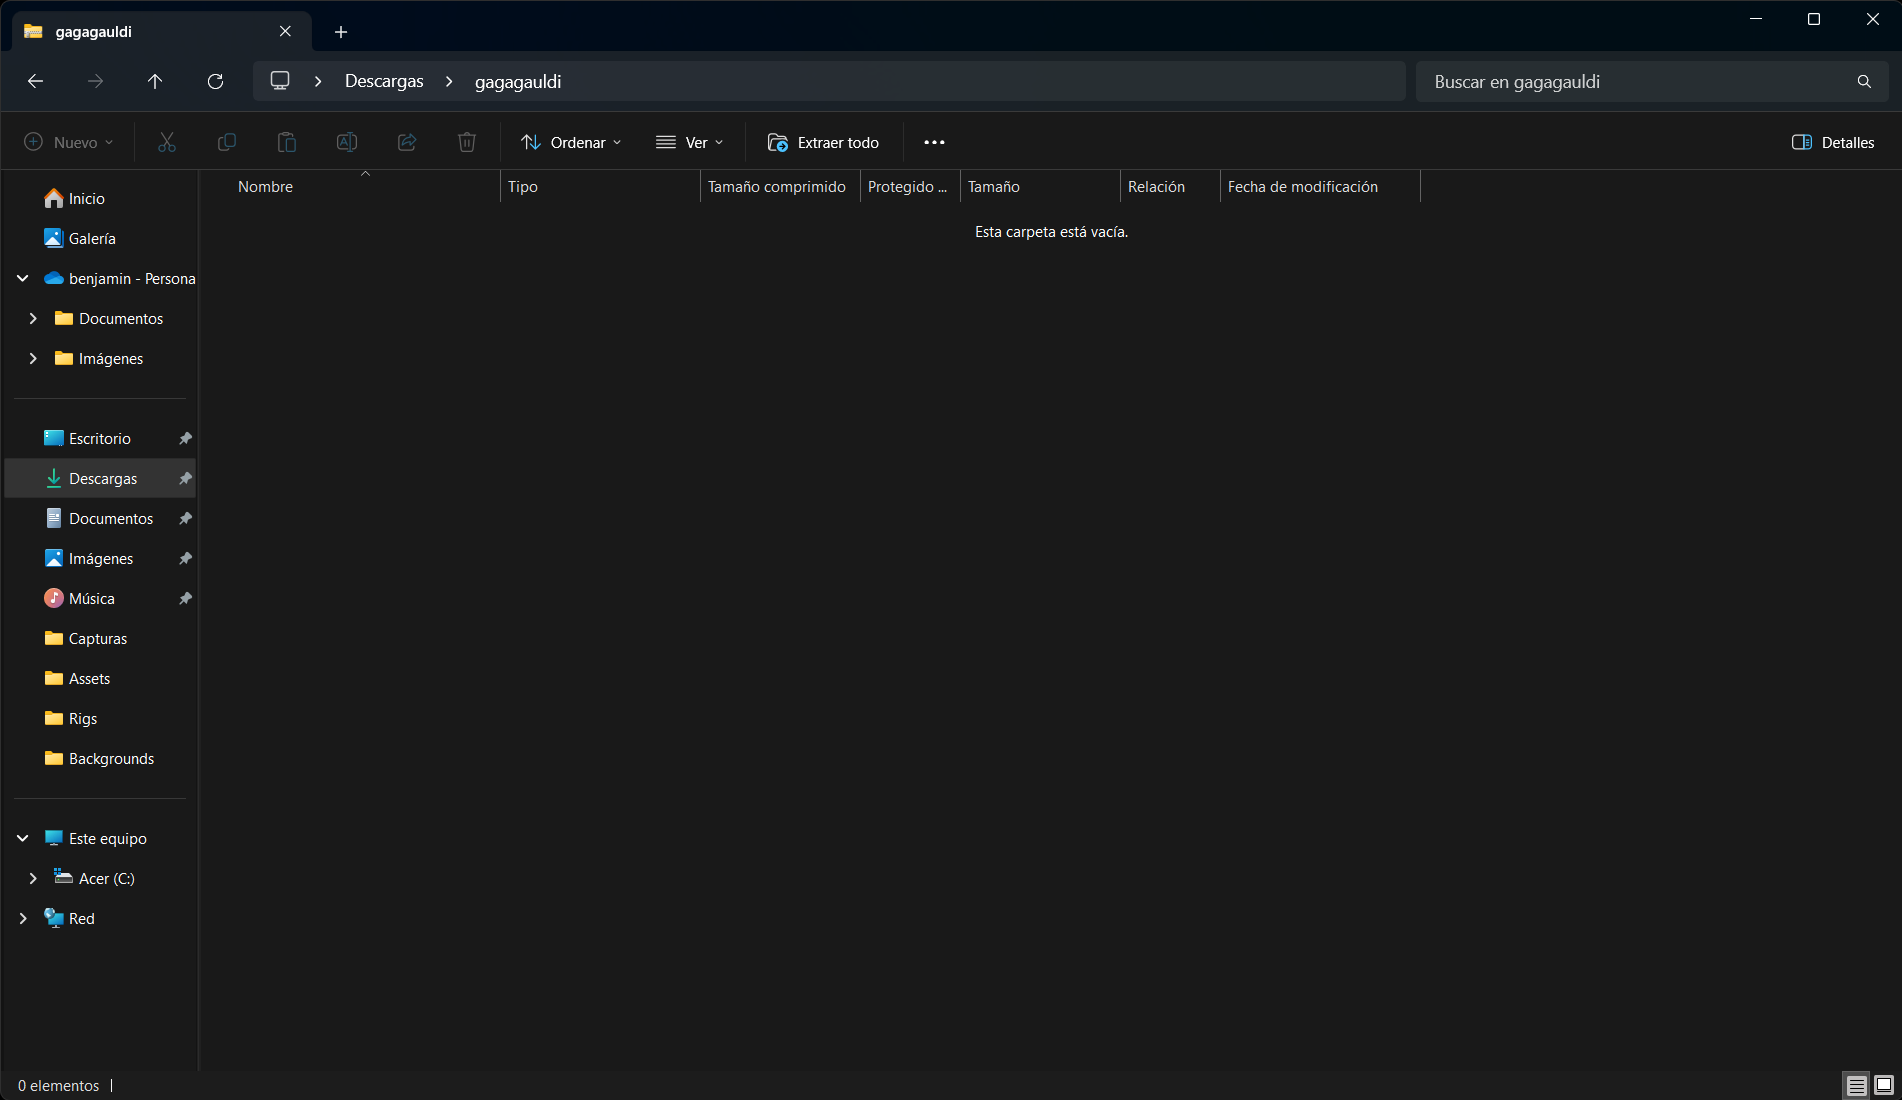Collapse the Este equipo node

(x=22, y=838)
